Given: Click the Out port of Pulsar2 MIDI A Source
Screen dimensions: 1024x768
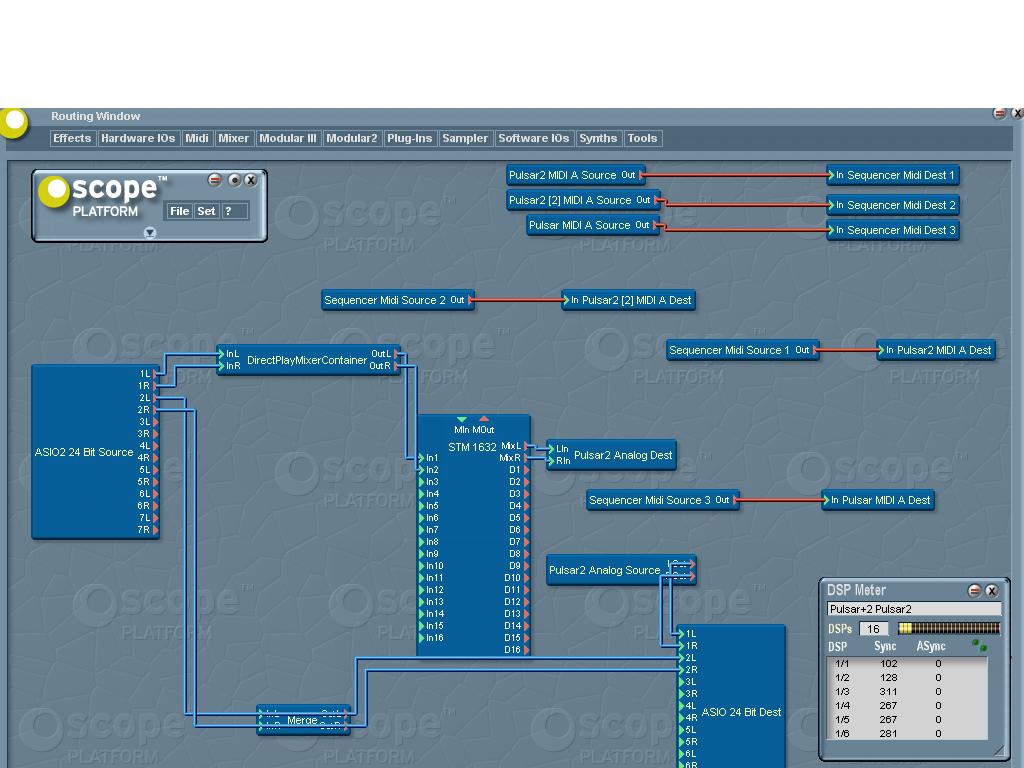Looking at the screenshot, I should click(642, 175).
